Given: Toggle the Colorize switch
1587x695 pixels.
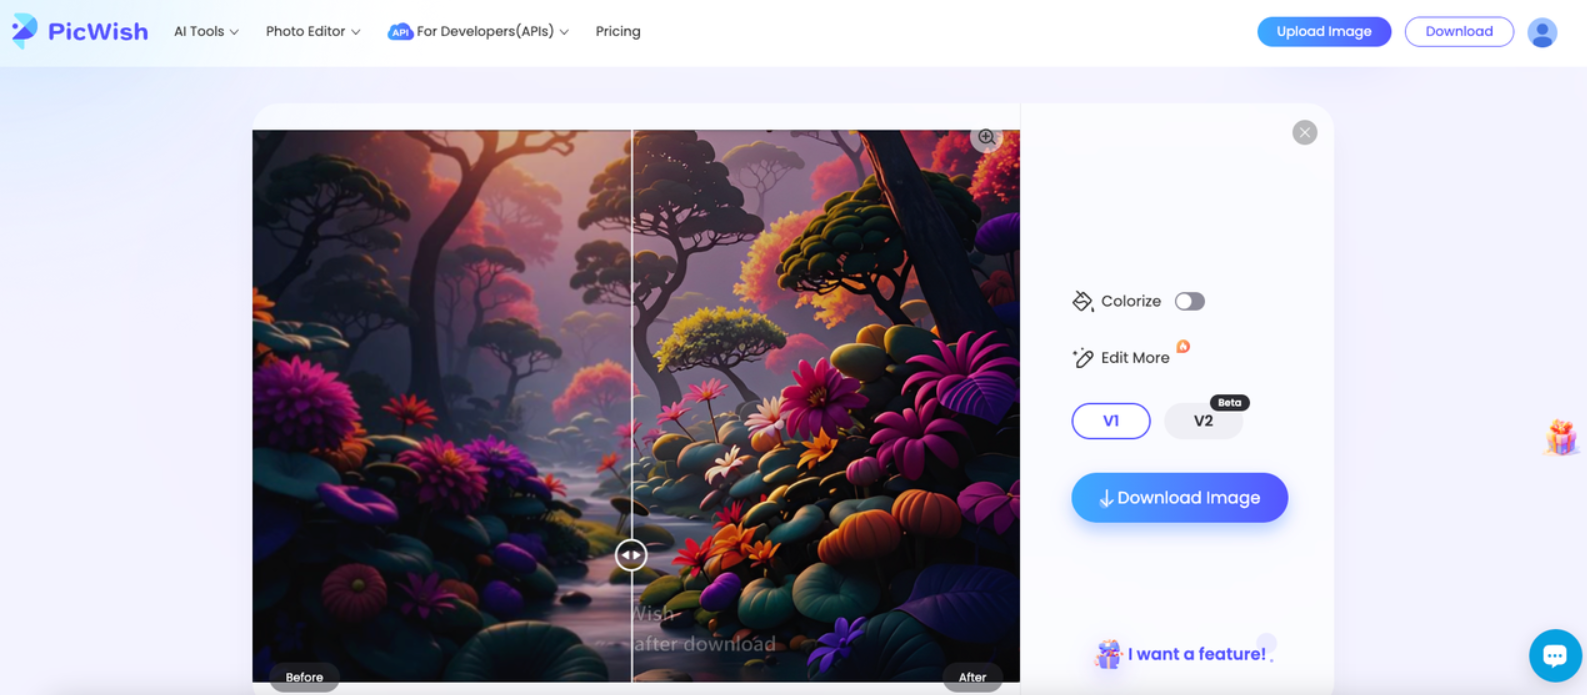Looking at the screenshot, I should [1189, 301].
